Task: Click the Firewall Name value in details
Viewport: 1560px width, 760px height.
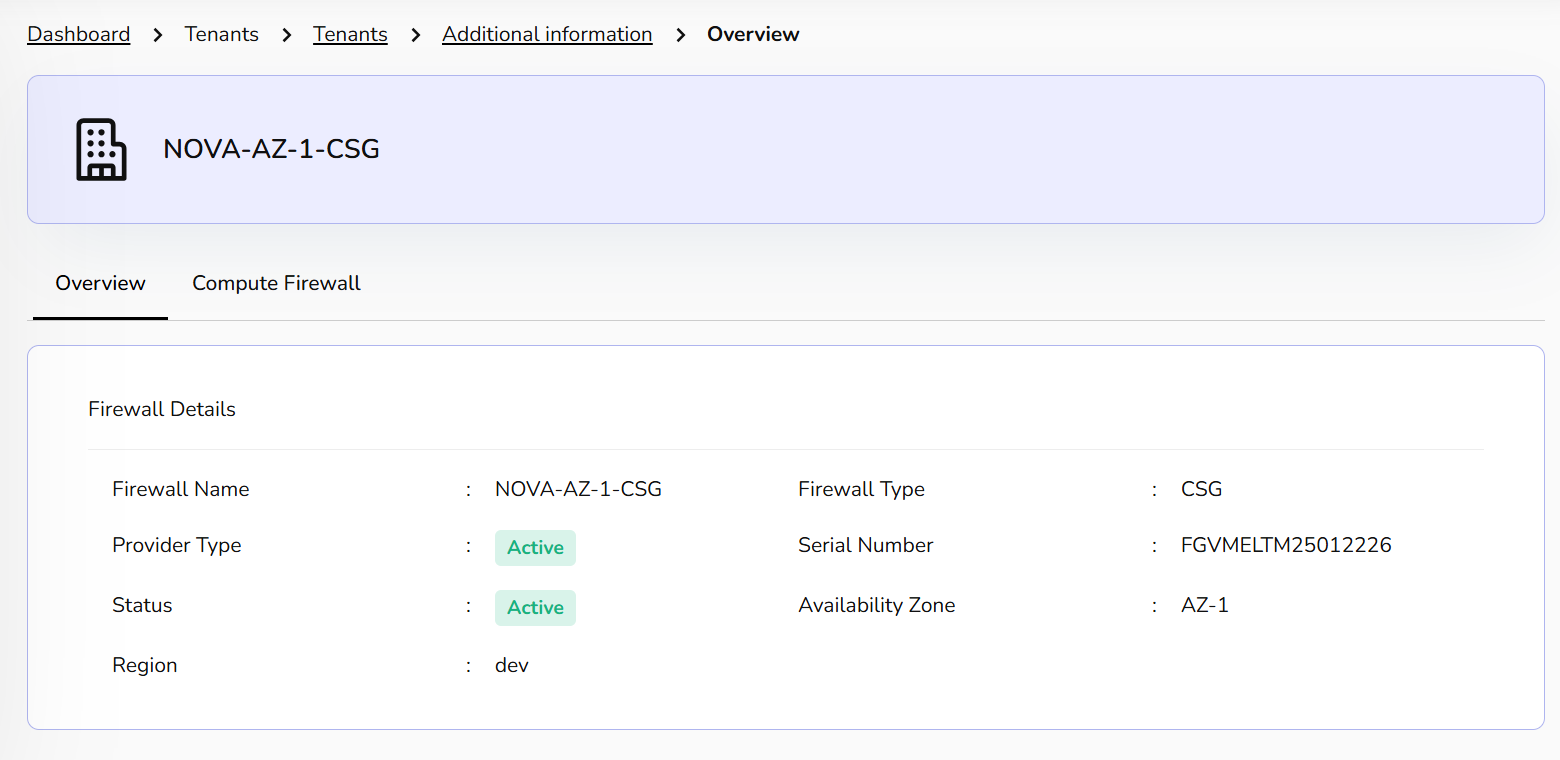Action: 578,489
